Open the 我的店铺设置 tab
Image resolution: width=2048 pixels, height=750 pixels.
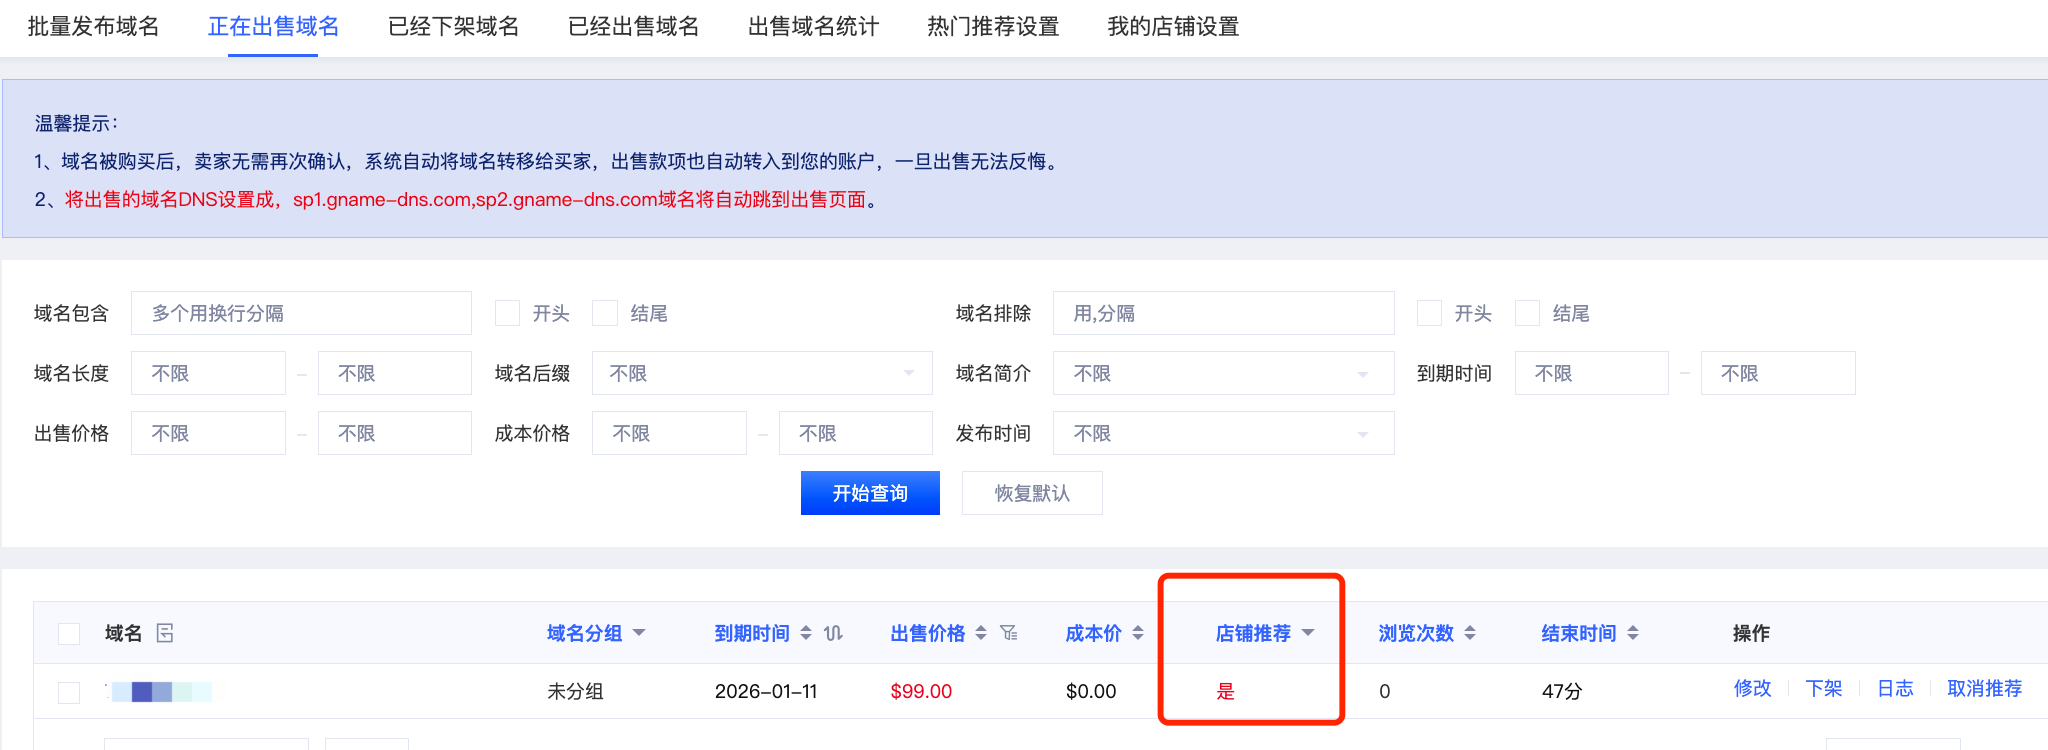tap(1173, 27)
